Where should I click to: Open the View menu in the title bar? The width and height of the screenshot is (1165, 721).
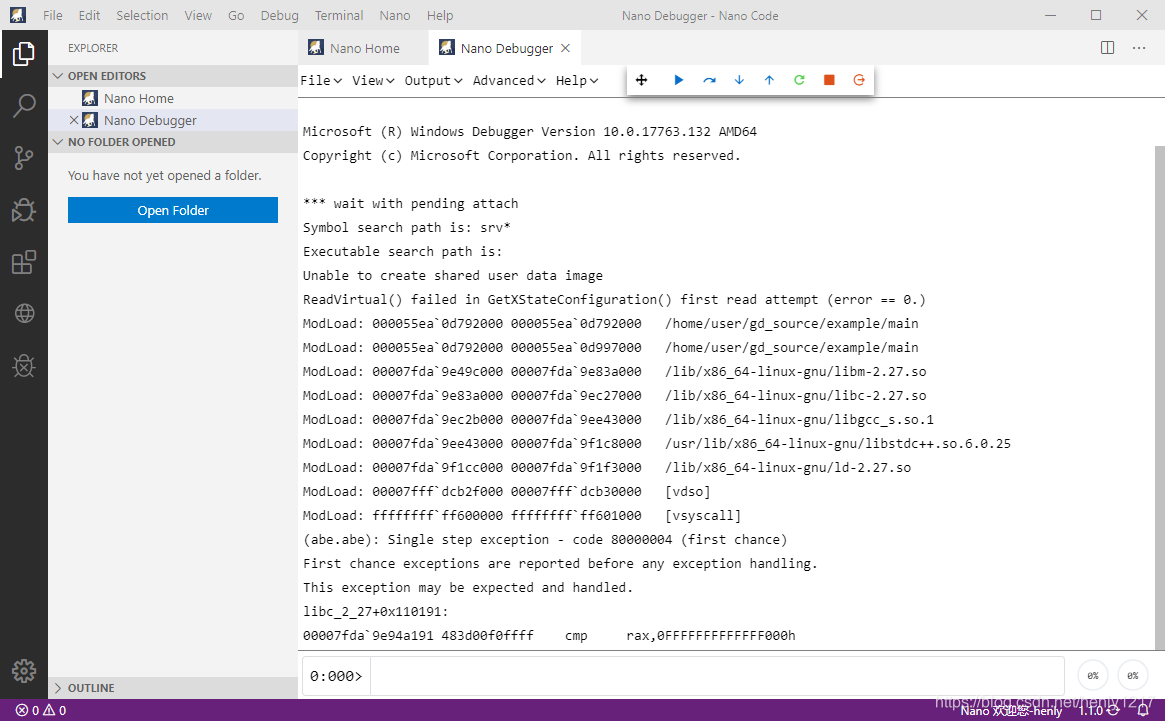click(x=198, y=15)
